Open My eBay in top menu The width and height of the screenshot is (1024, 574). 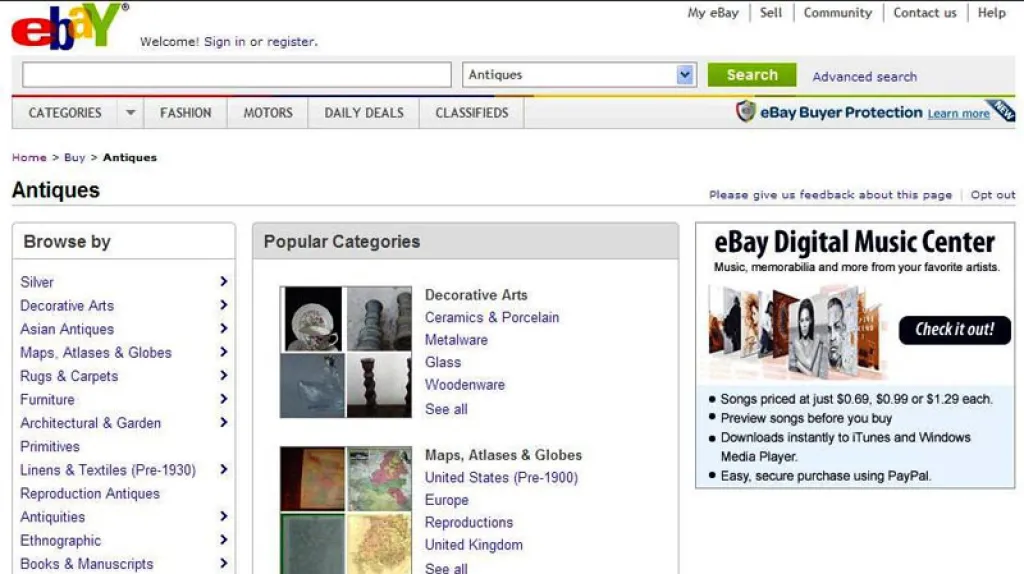point(712,12)
